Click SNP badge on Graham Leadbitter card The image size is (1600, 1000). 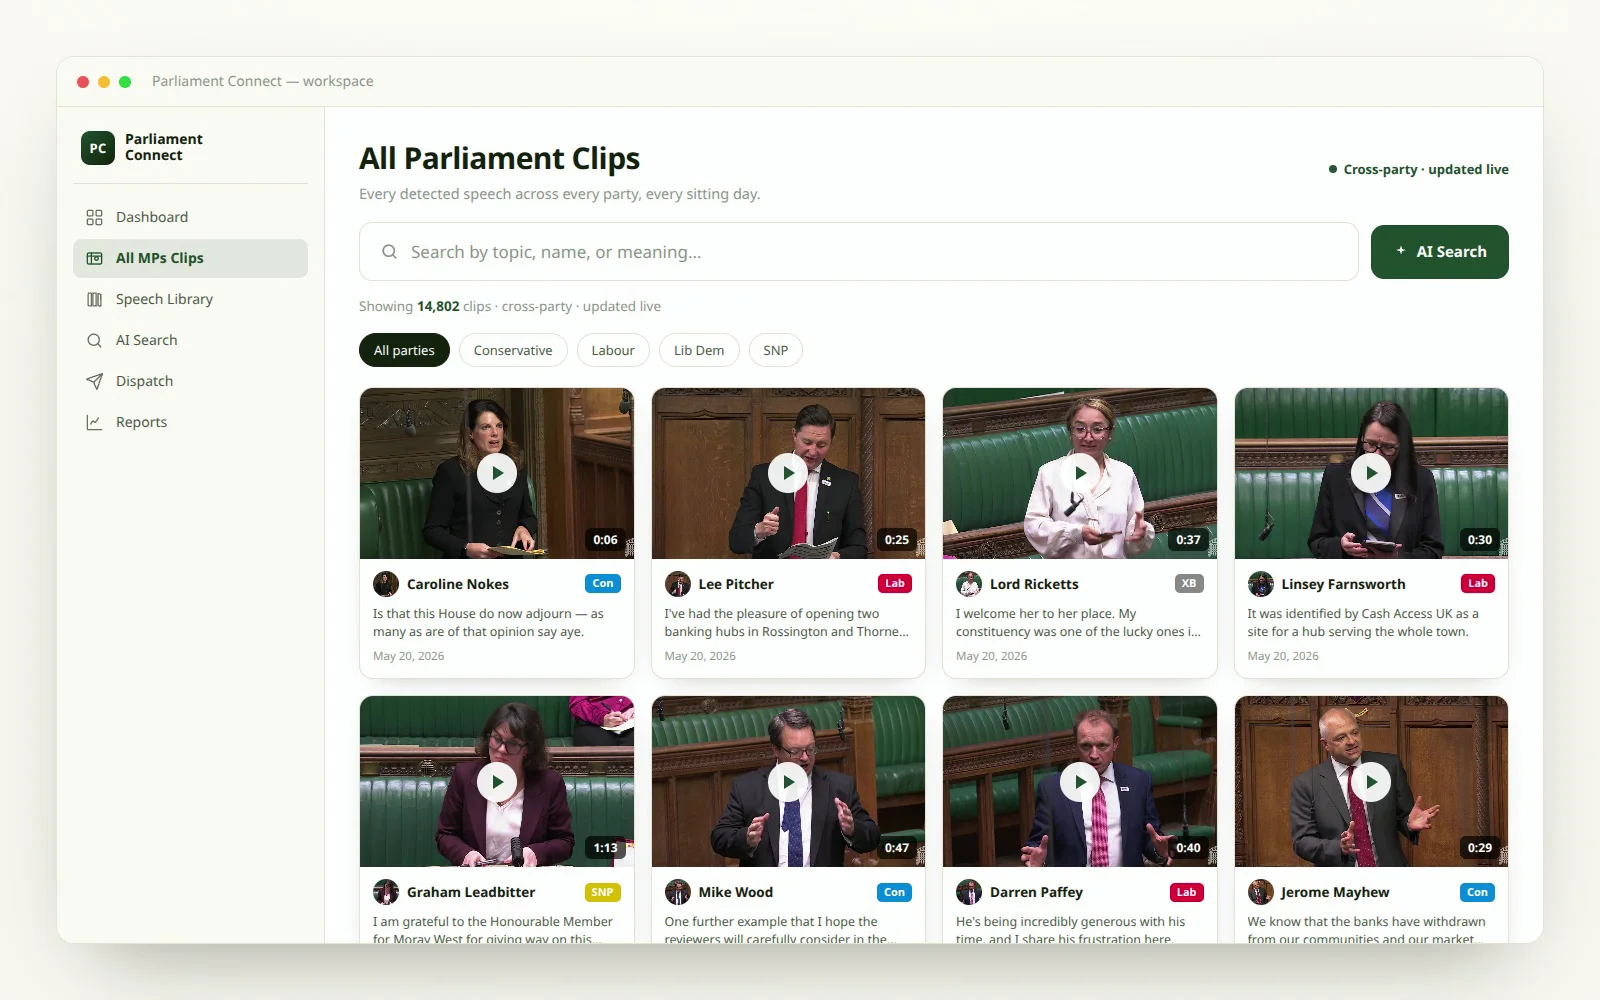[x=603, y=892]
